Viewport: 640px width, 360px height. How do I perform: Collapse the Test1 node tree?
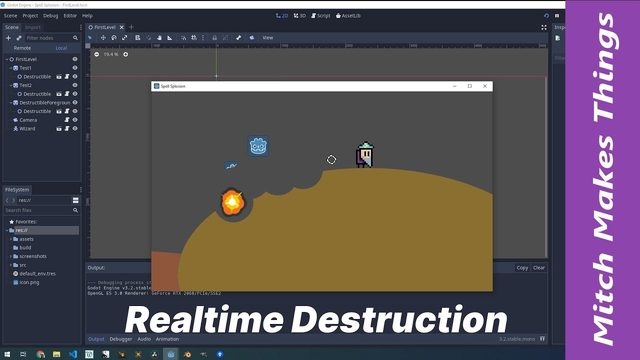(11, 68)
